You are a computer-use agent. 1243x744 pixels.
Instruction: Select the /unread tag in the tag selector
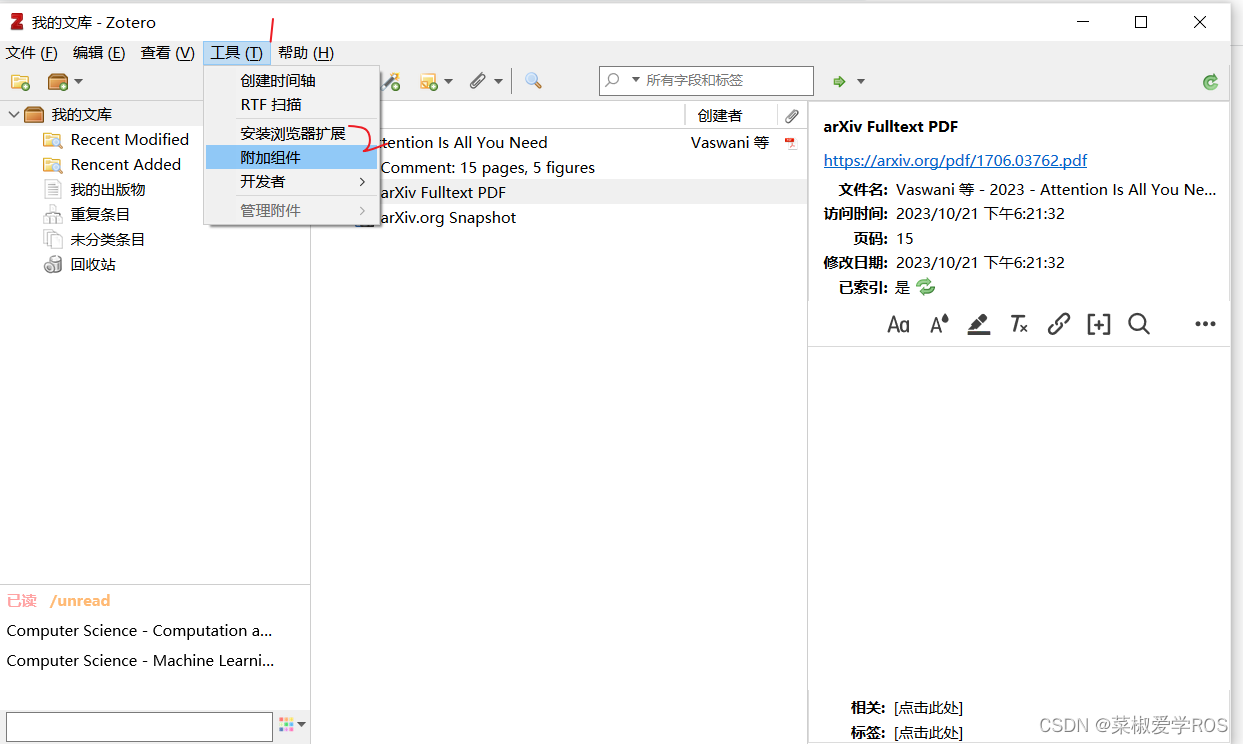(x=80, y=601)
